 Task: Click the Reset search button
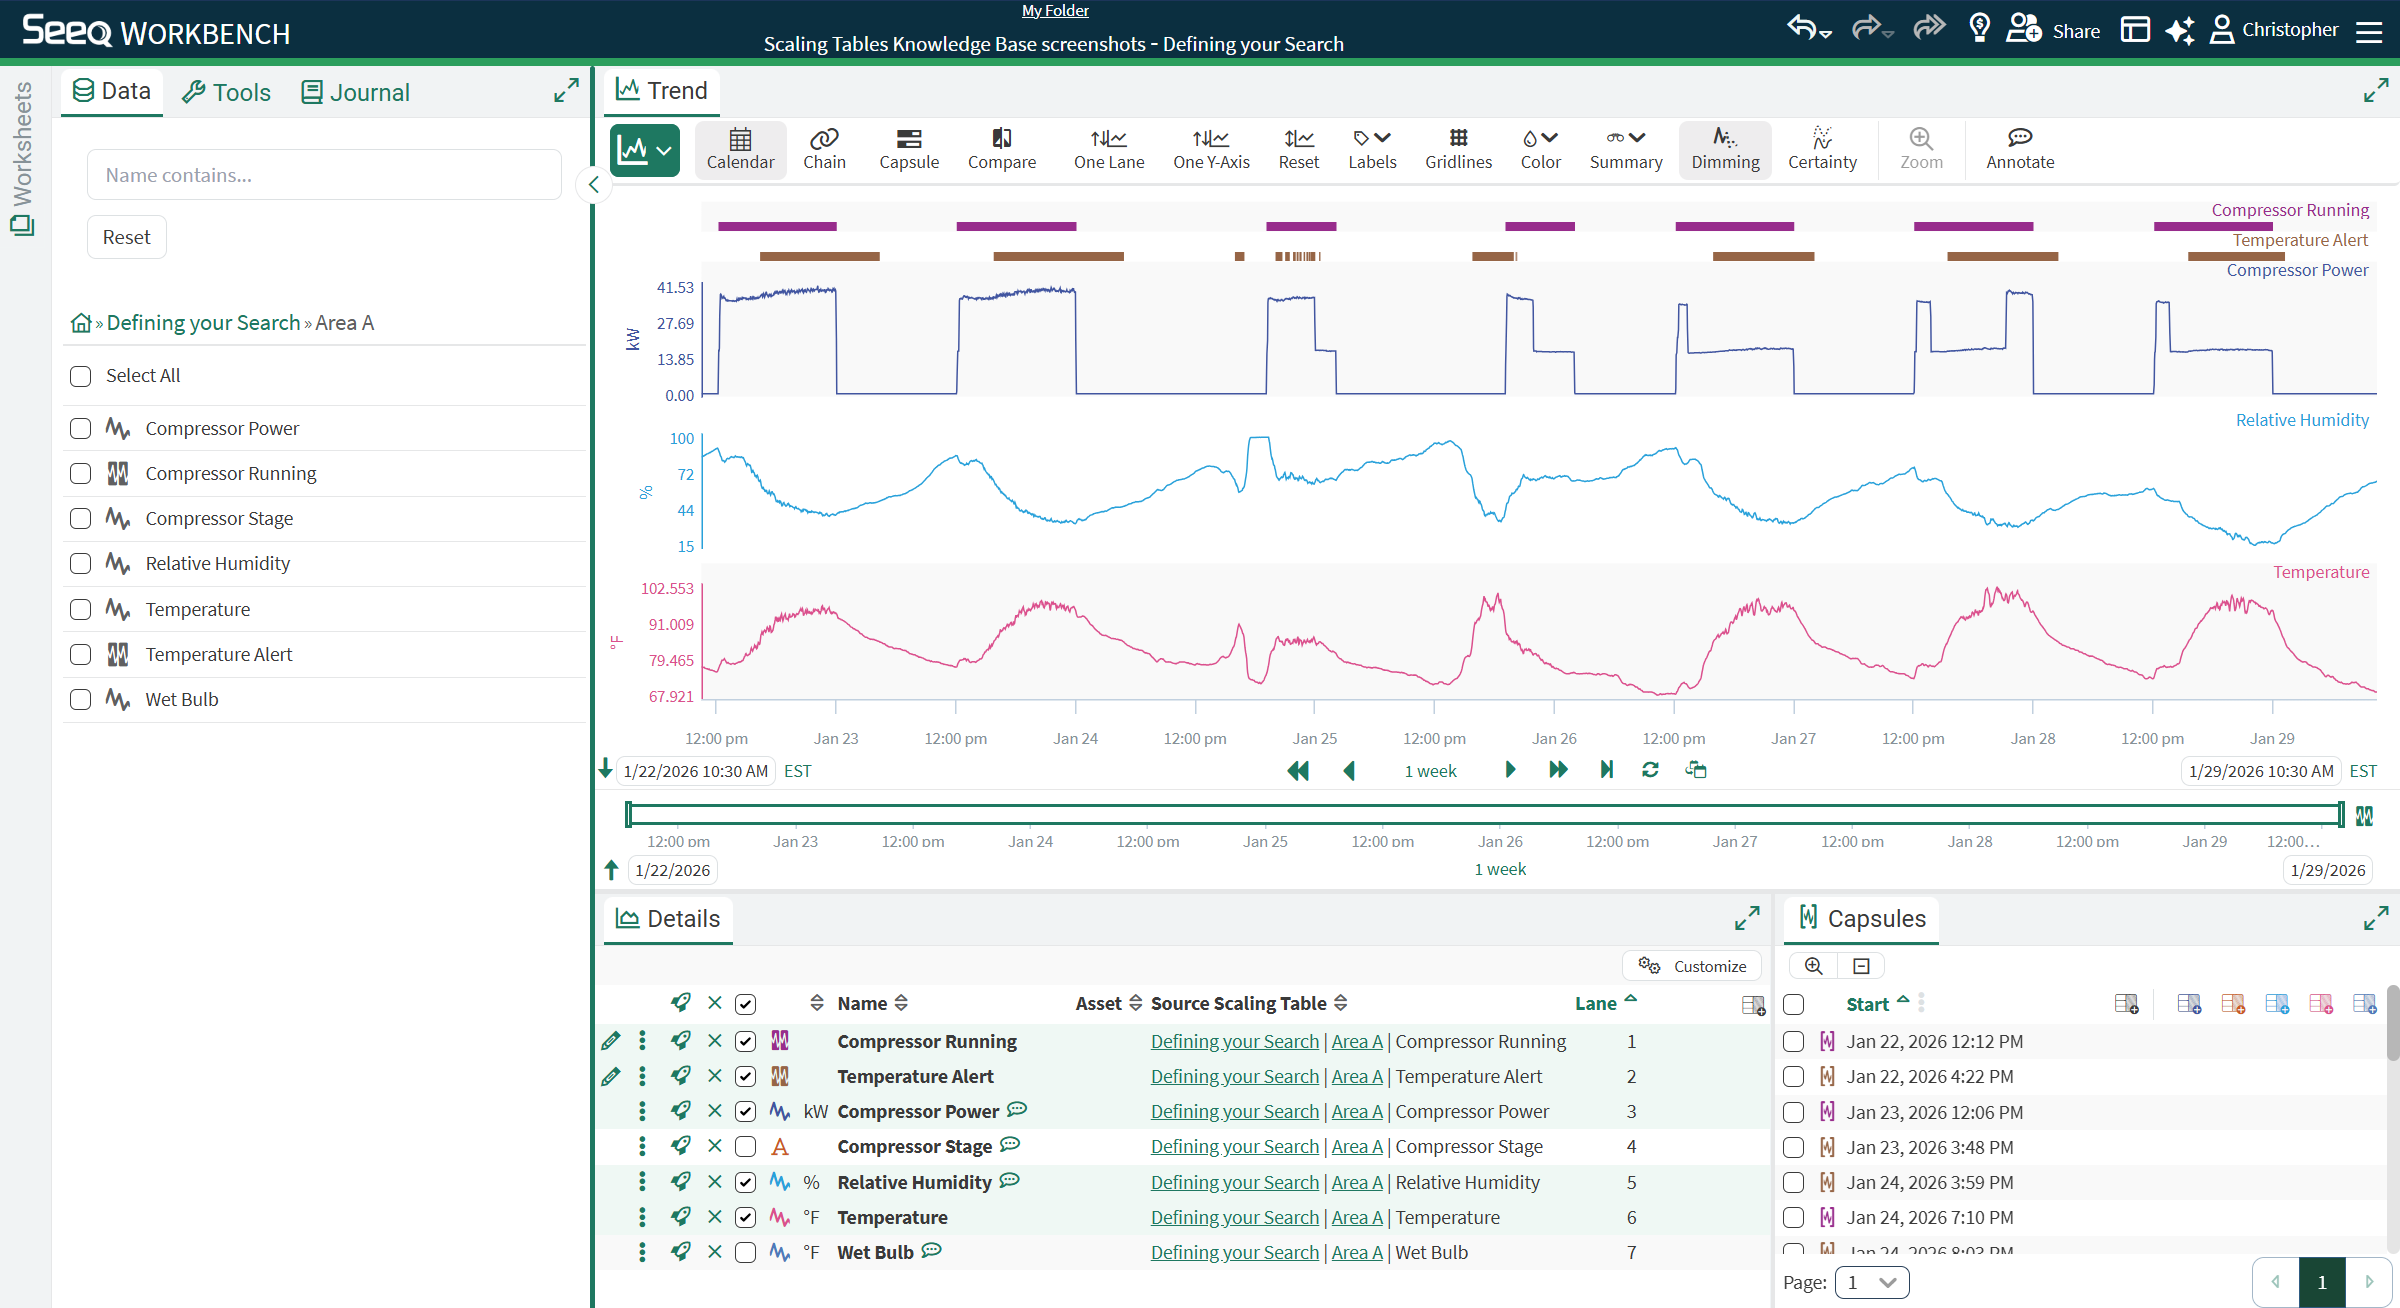126,238
